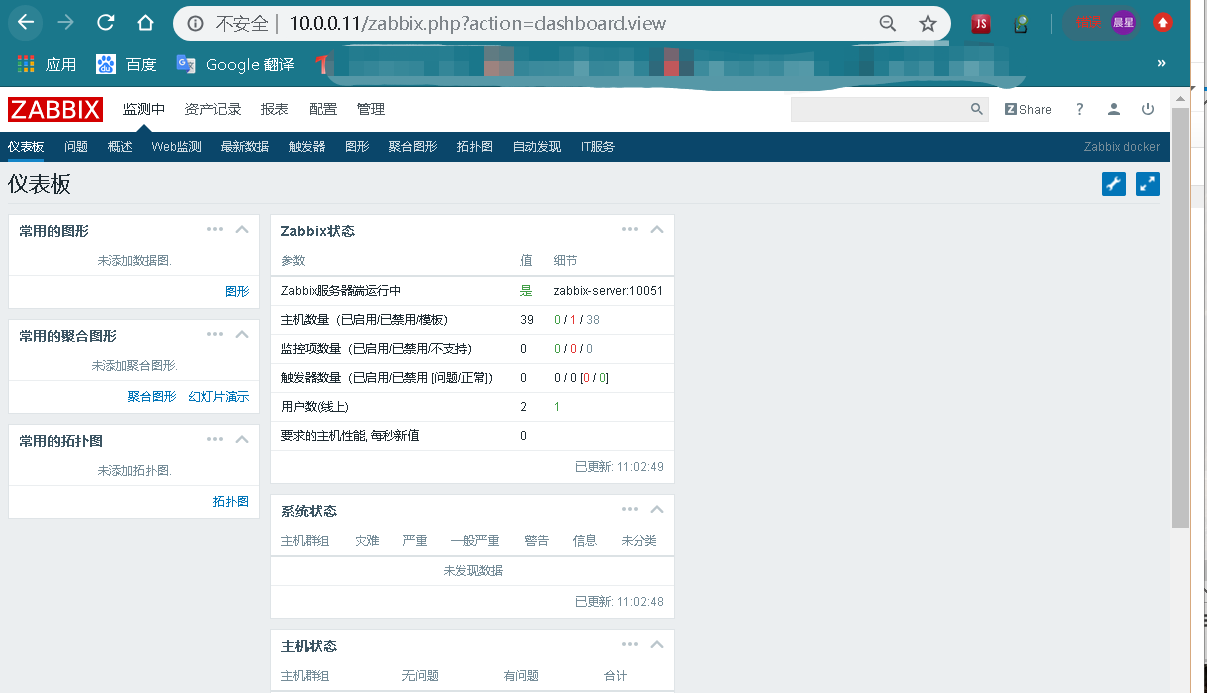The image size is (1207, 693).
Task: Select the 仪表板 submenu tab
Action: click(x=26, y=147)
